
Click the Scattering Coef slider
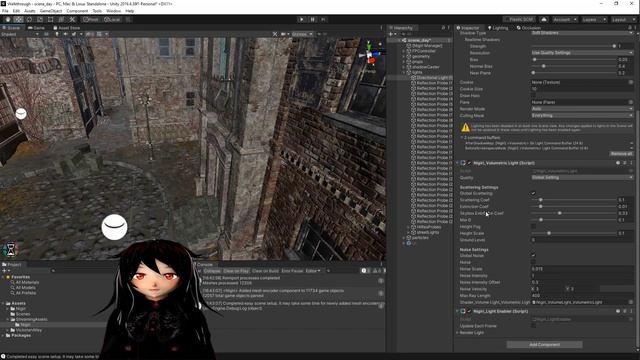tap(574, 200)
